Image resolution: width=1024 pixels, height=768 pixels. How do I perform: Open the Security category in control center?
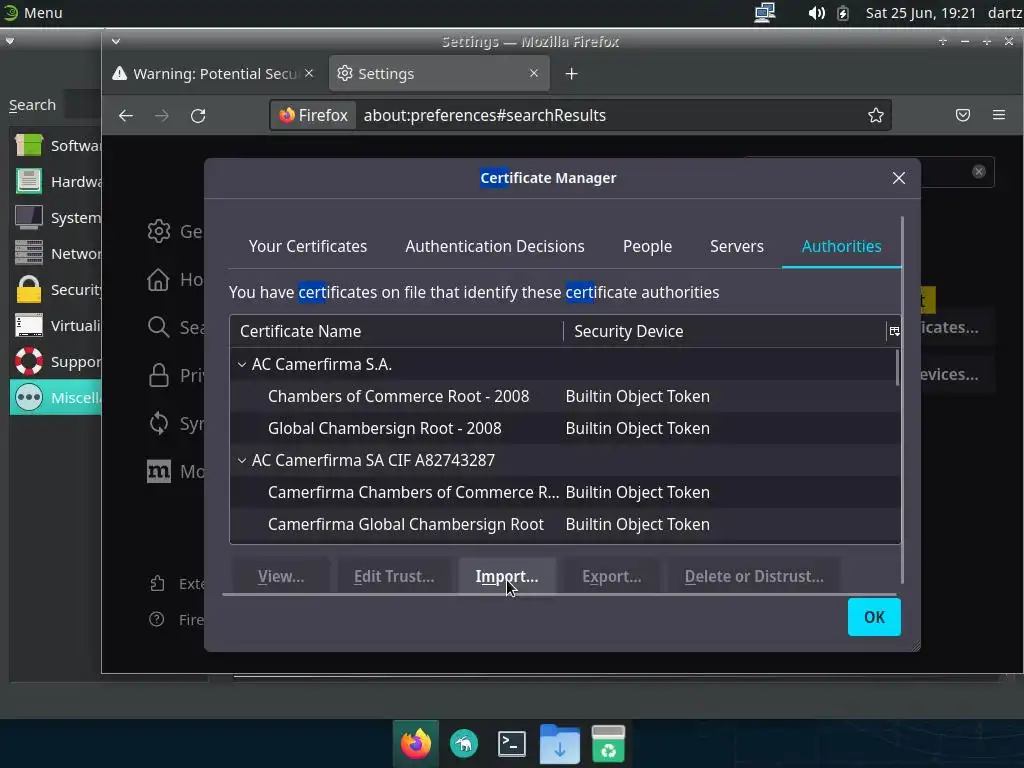pos(56,289)
